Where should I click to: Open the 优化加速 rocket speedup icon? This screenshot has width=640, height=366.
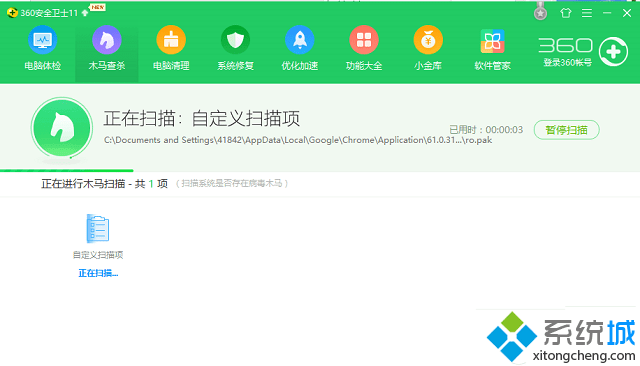[x=300, y=40]
